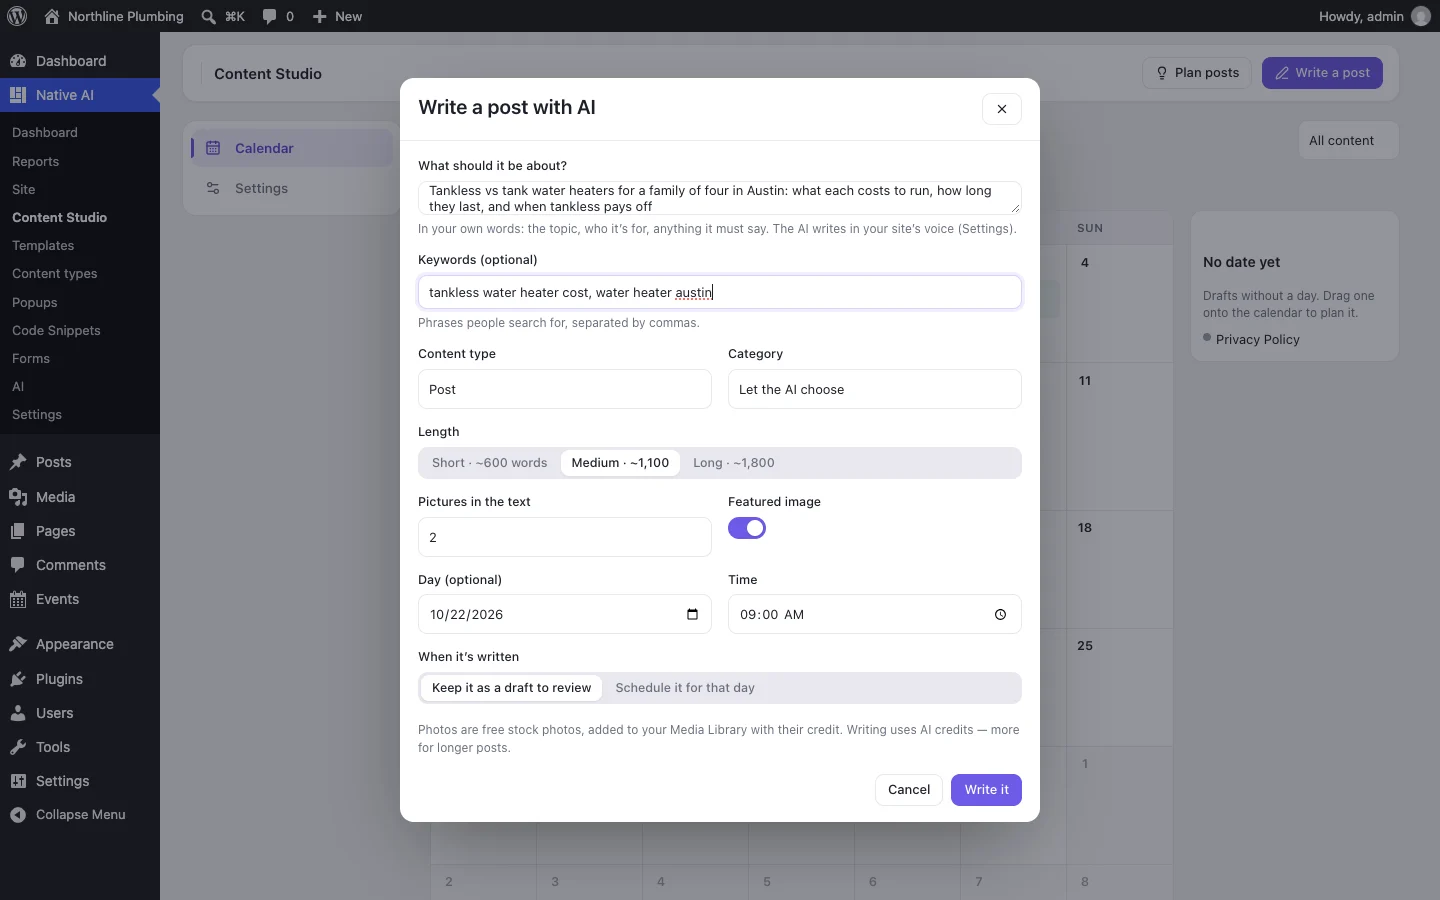The height and width of the screenshot is (900, 1440).
Task: Click Cancel in the dialog
Action: (x=909, y=790)
